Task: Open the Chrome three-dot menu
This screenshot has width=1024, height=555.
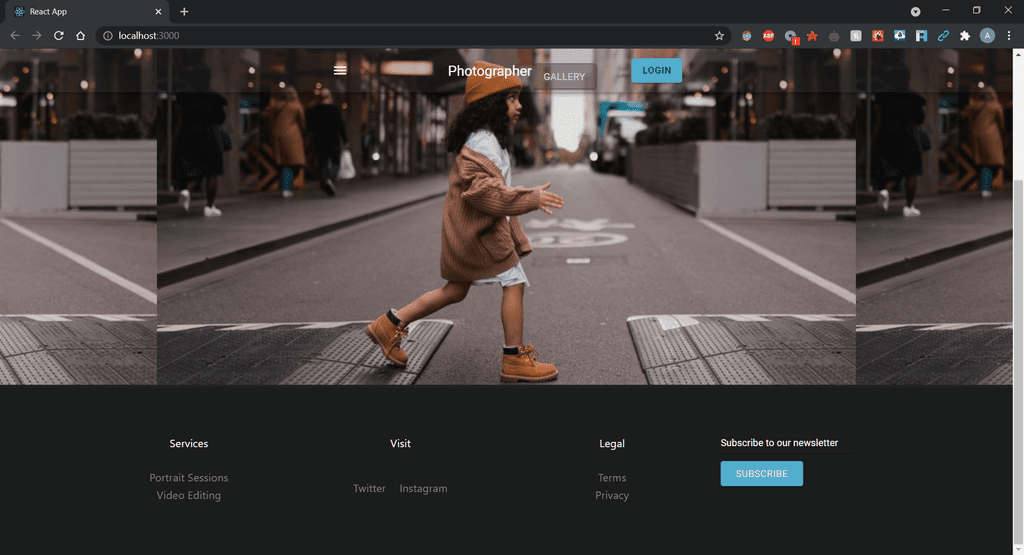Action: pyautogui.click(x=1009, y=36)
